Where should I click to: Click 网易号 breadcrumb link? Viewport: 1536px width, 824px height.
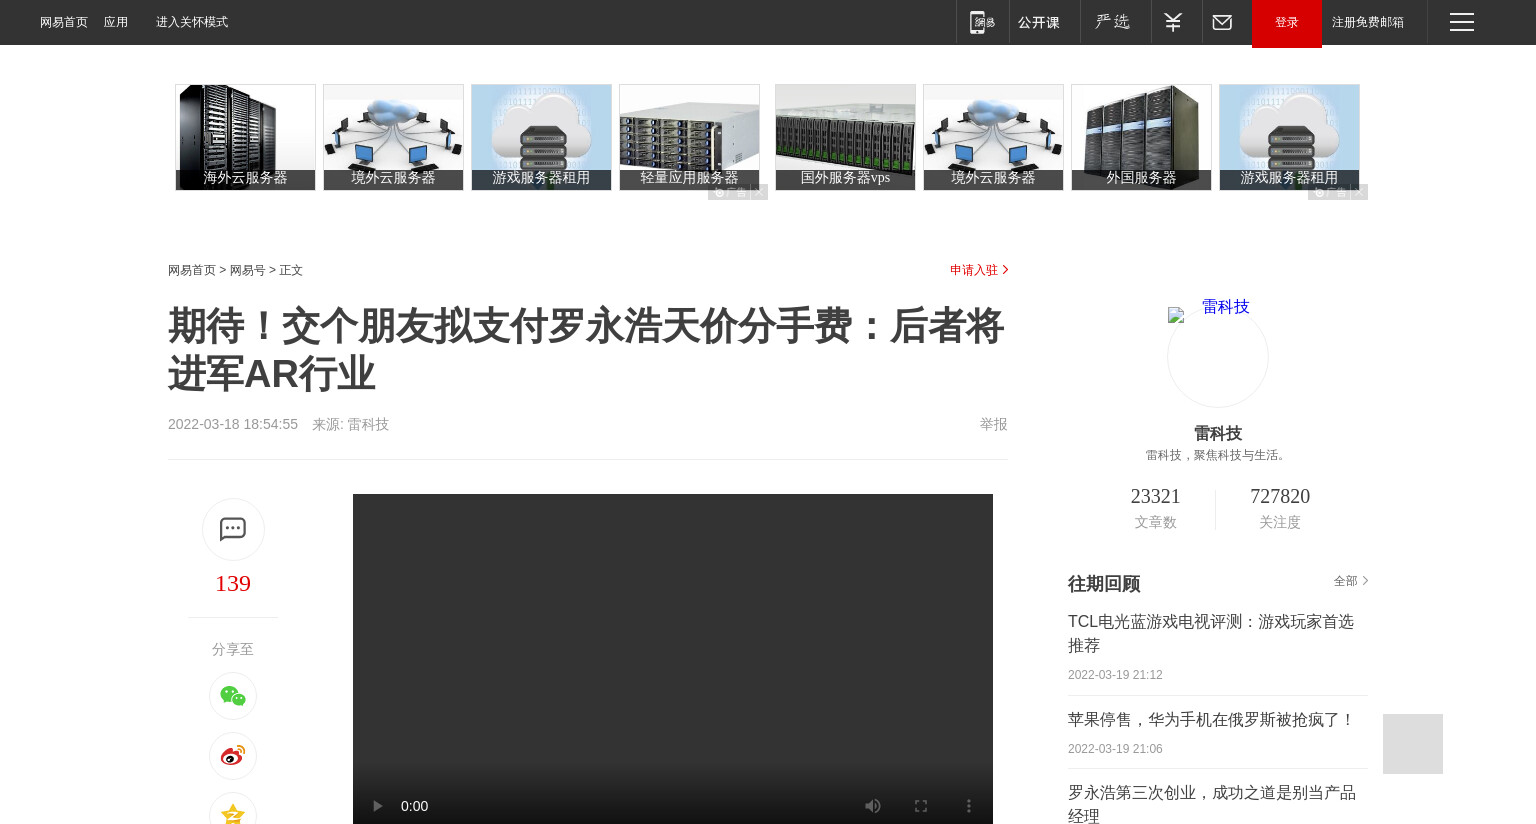coord(248,270)
